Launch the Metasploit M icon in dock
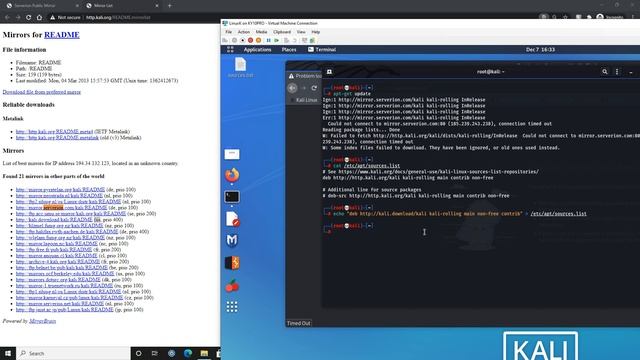The width and height of the screenshot is (640, 360). (232, 240)
